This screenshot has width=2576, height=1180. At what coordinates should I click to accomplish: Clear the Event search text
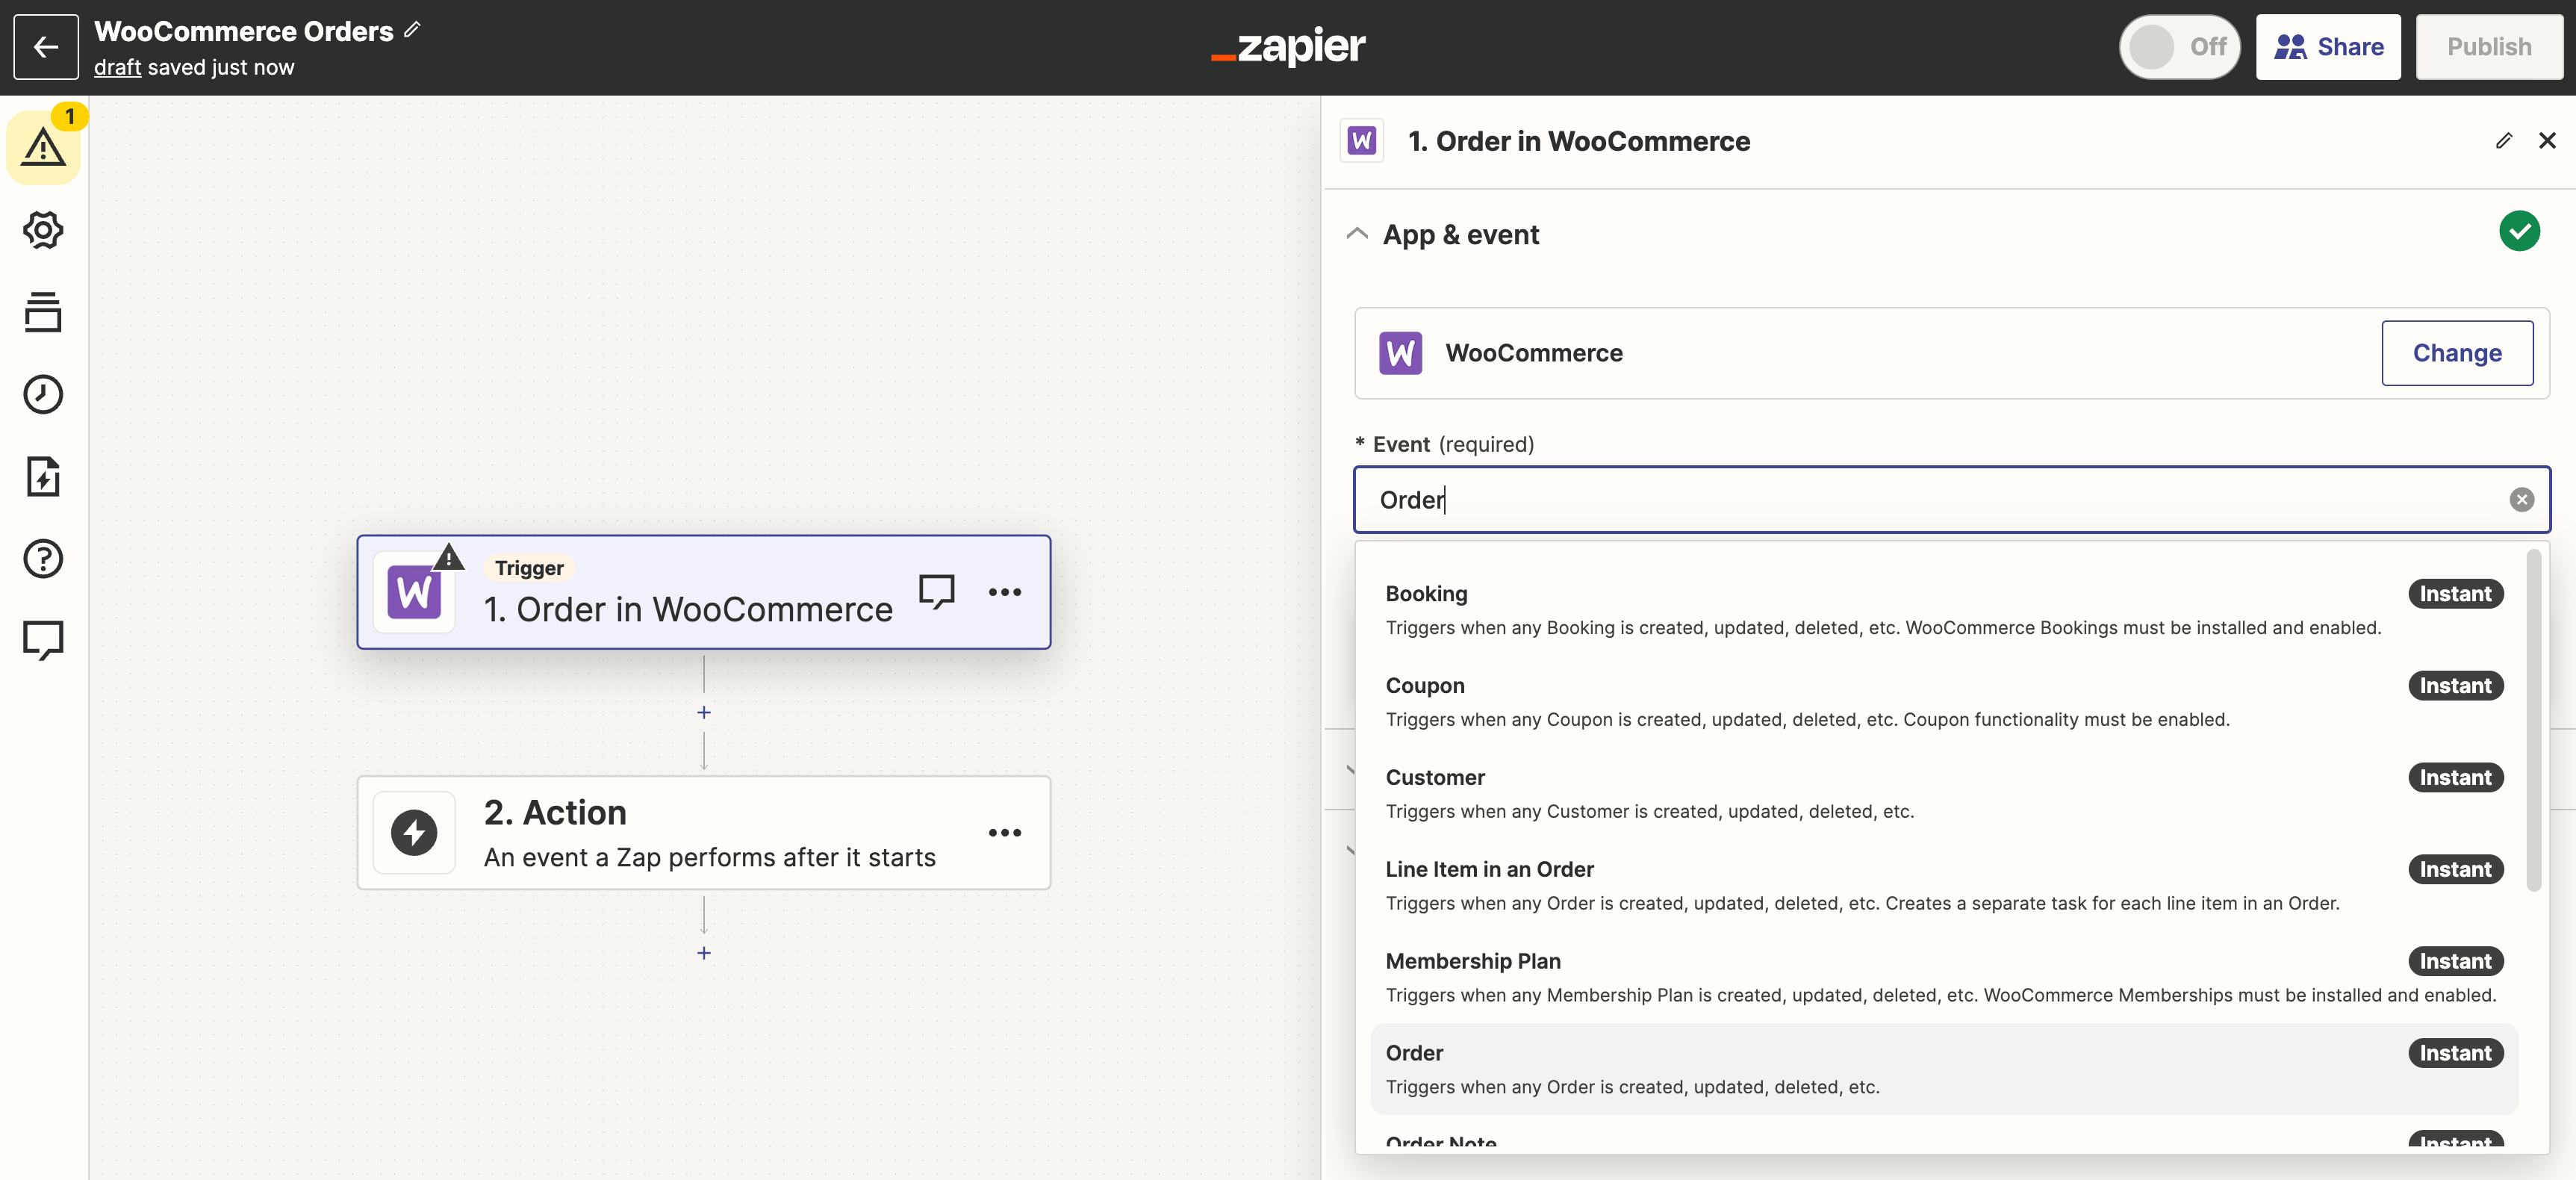pos(2522,500)
